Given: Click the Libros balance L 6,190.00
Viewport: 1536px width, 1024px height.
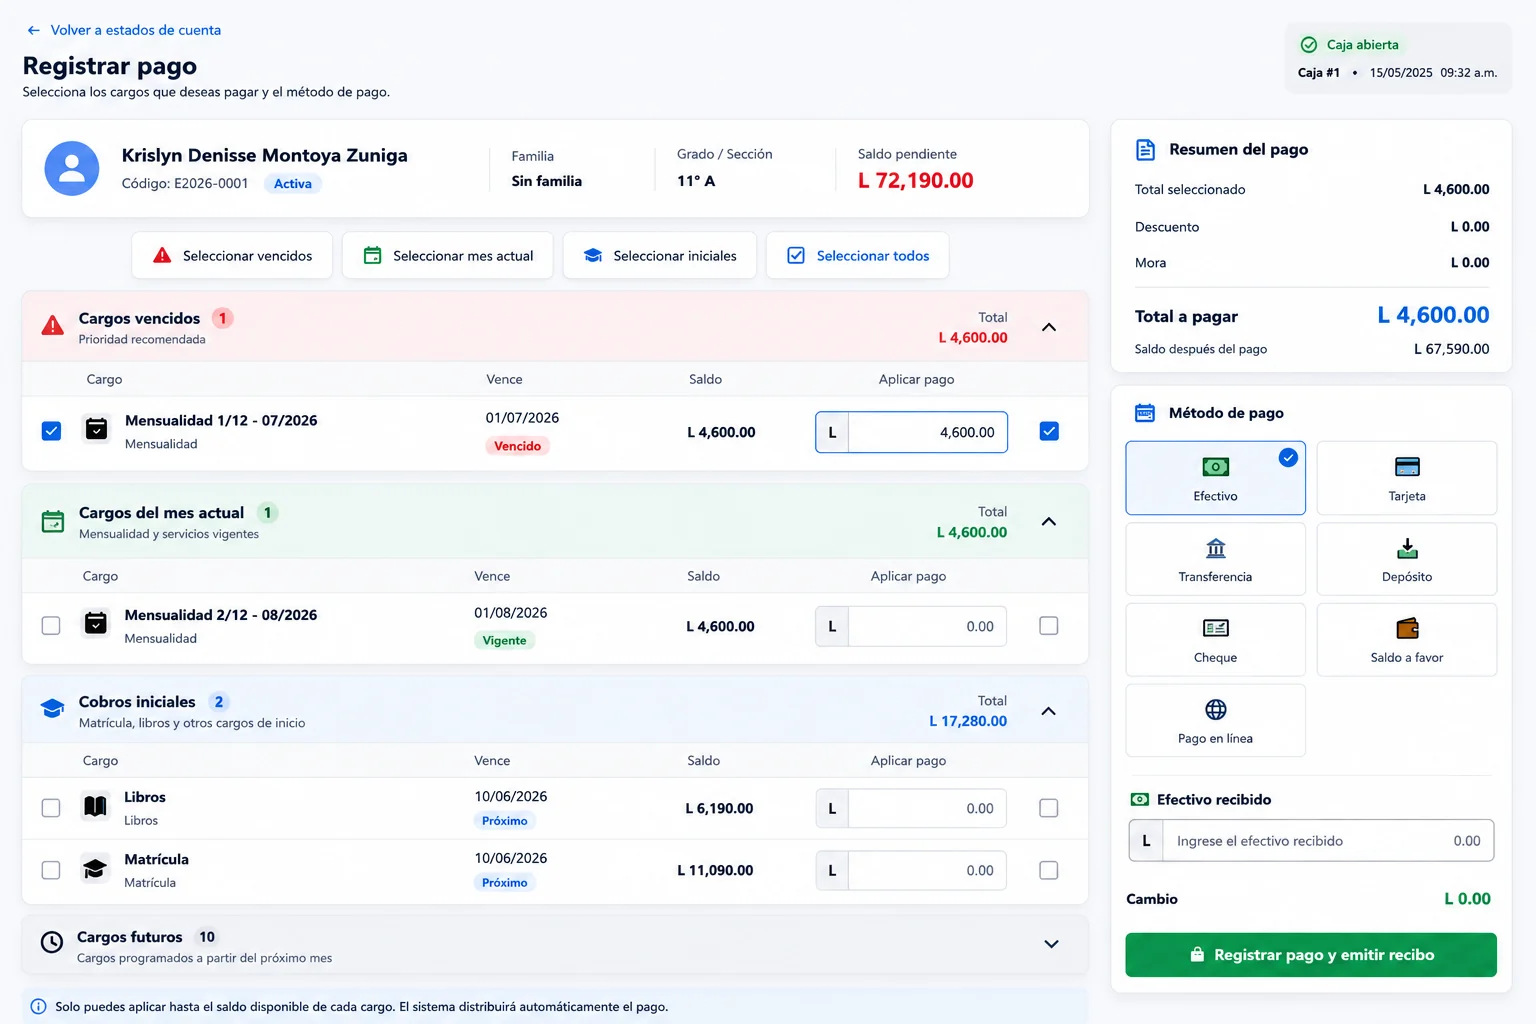Looking at the screenshot, I should tap(719, 808).
